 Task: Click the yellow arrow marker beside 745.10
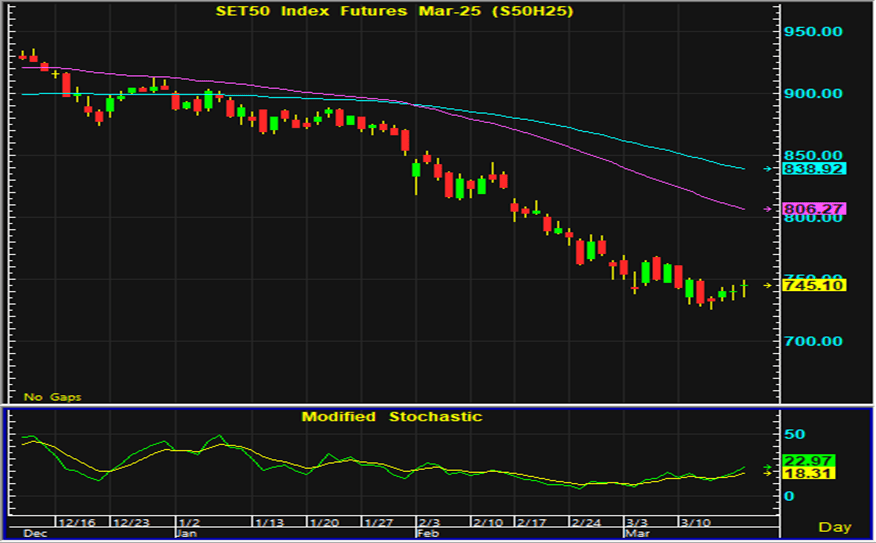point(768,286)
